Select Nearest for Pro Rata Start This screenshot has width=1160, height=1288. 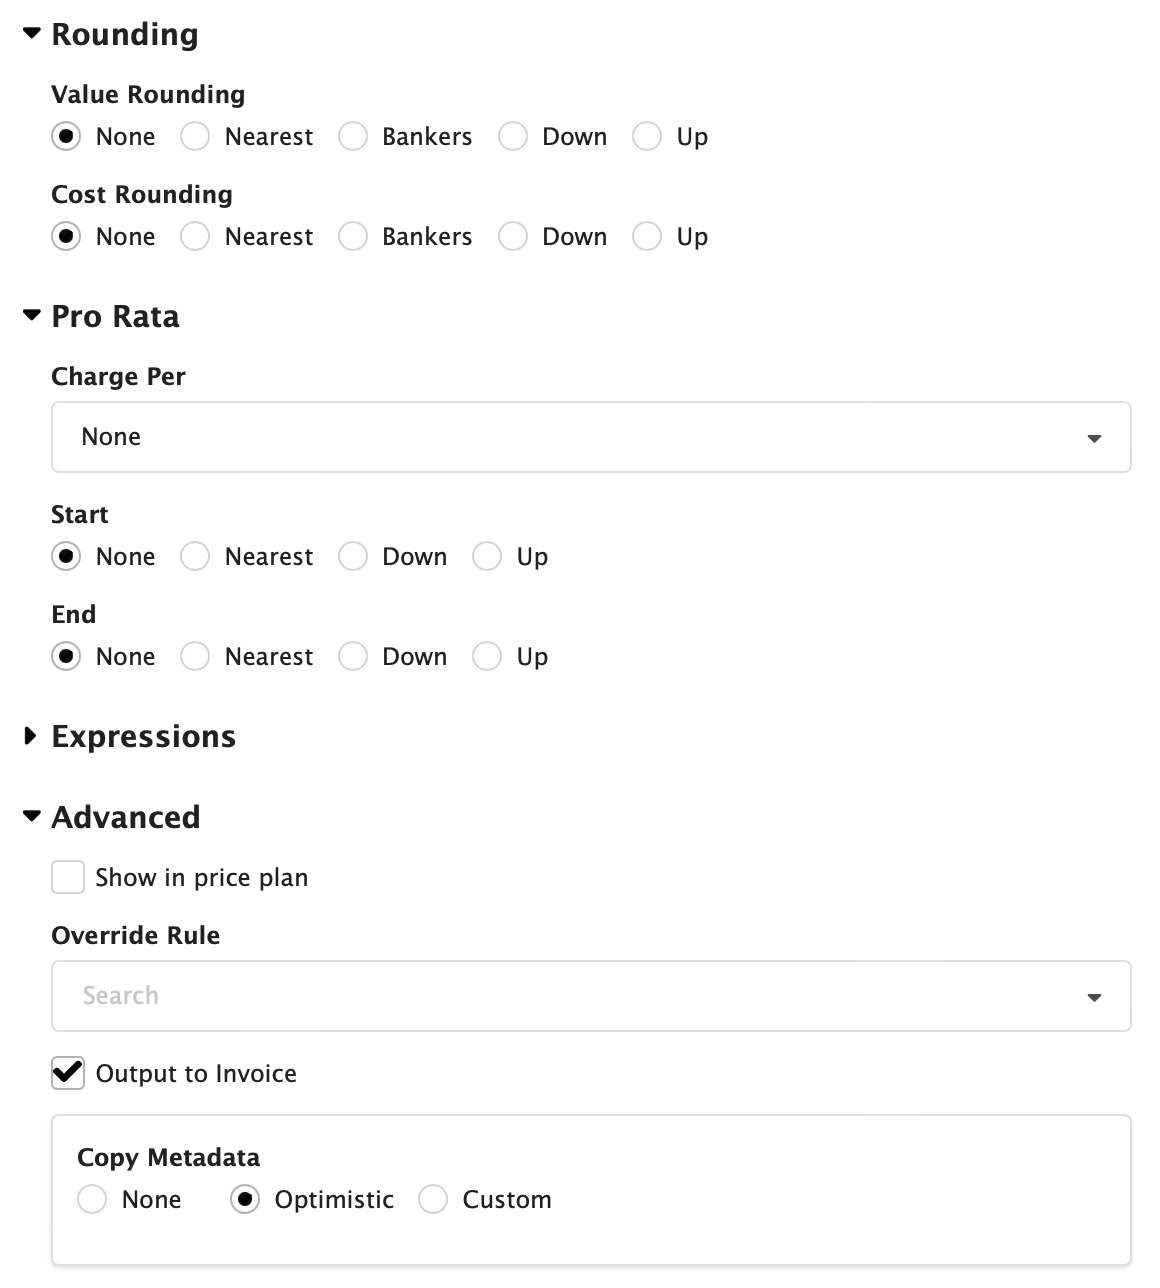pyautogui.click(x=195, y=557)
